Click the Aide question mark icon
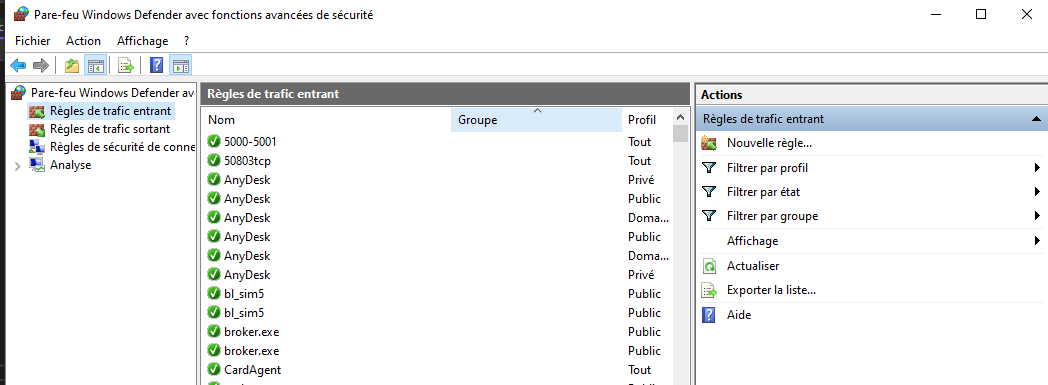1048x385 pixels. click(709, 315)
